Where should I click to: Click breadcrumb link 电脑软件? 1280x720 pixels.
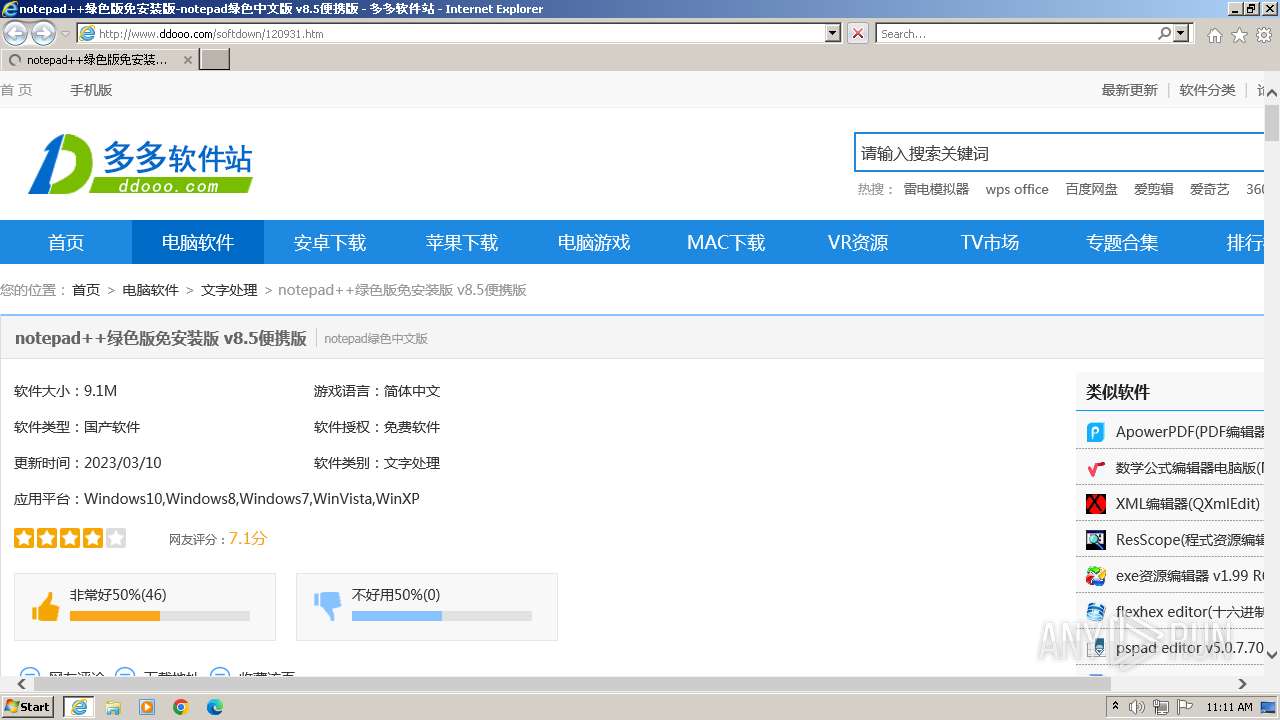(150, 290)
